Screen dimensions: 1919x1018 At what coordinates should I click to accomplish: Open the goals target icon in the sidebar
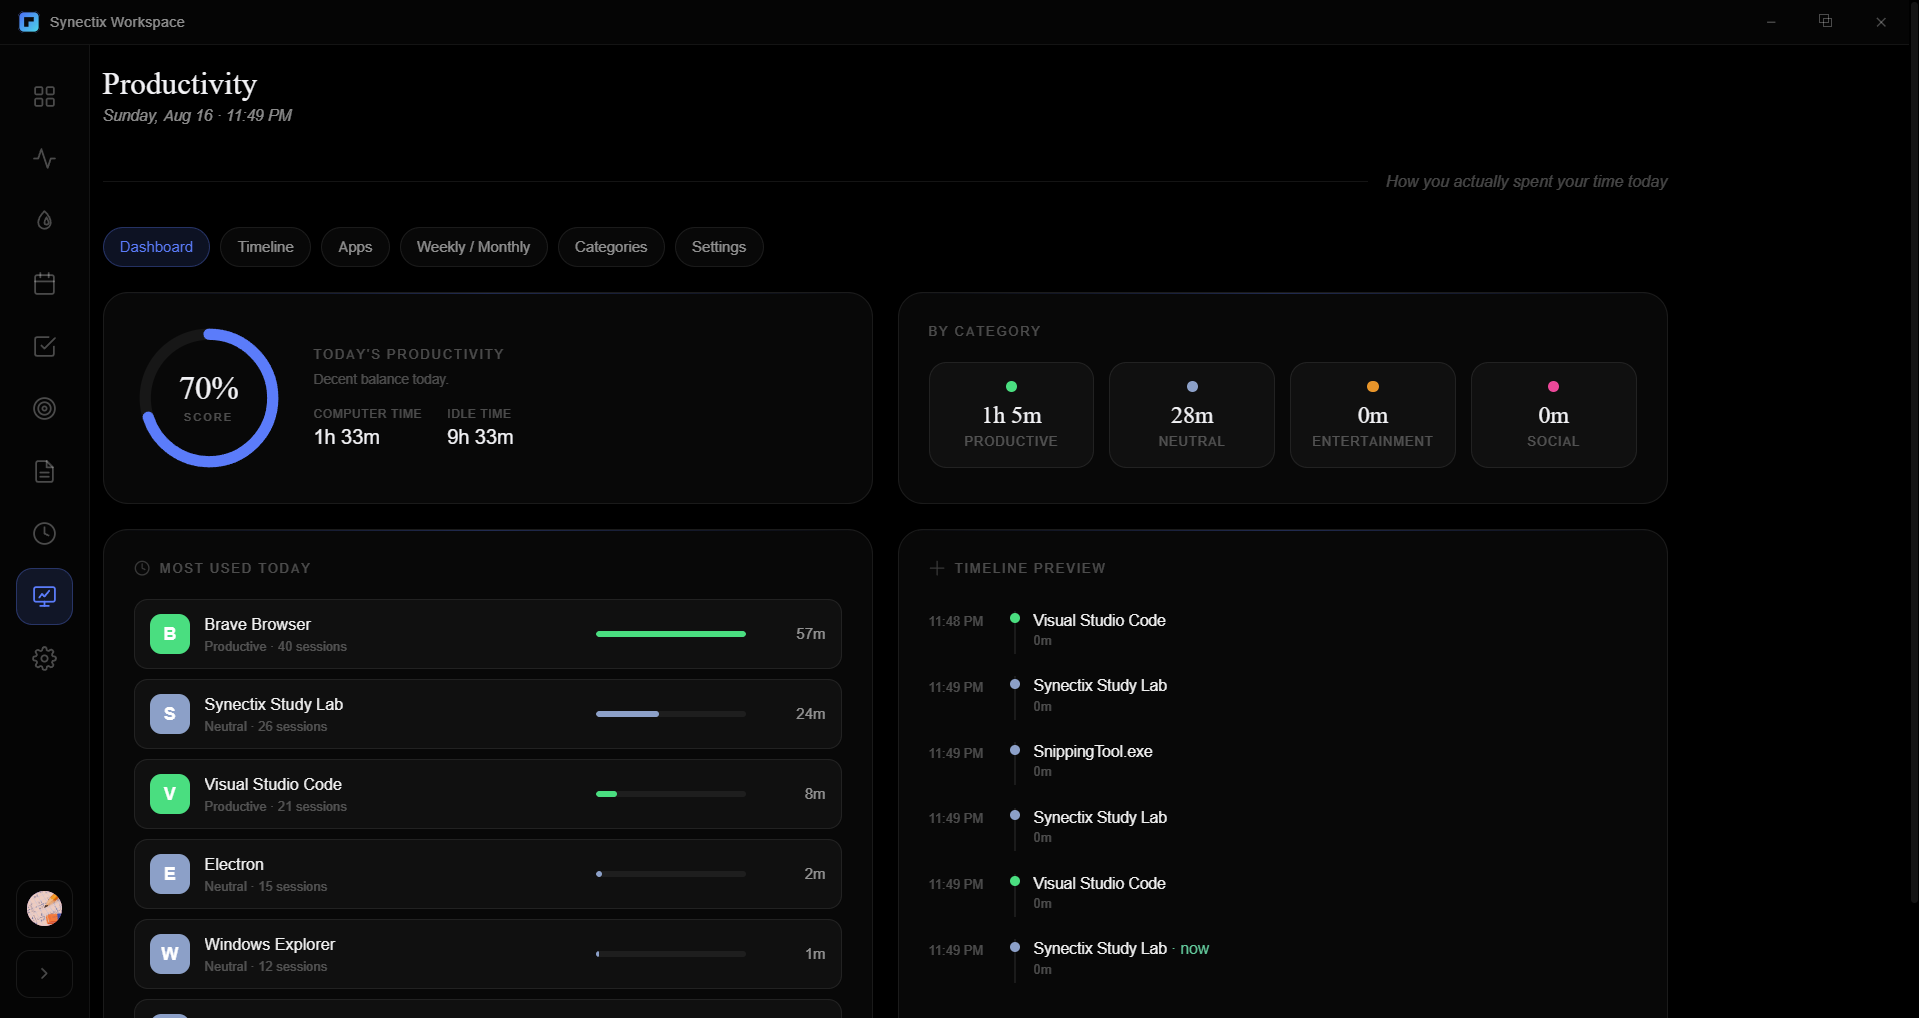pos(44,408)
